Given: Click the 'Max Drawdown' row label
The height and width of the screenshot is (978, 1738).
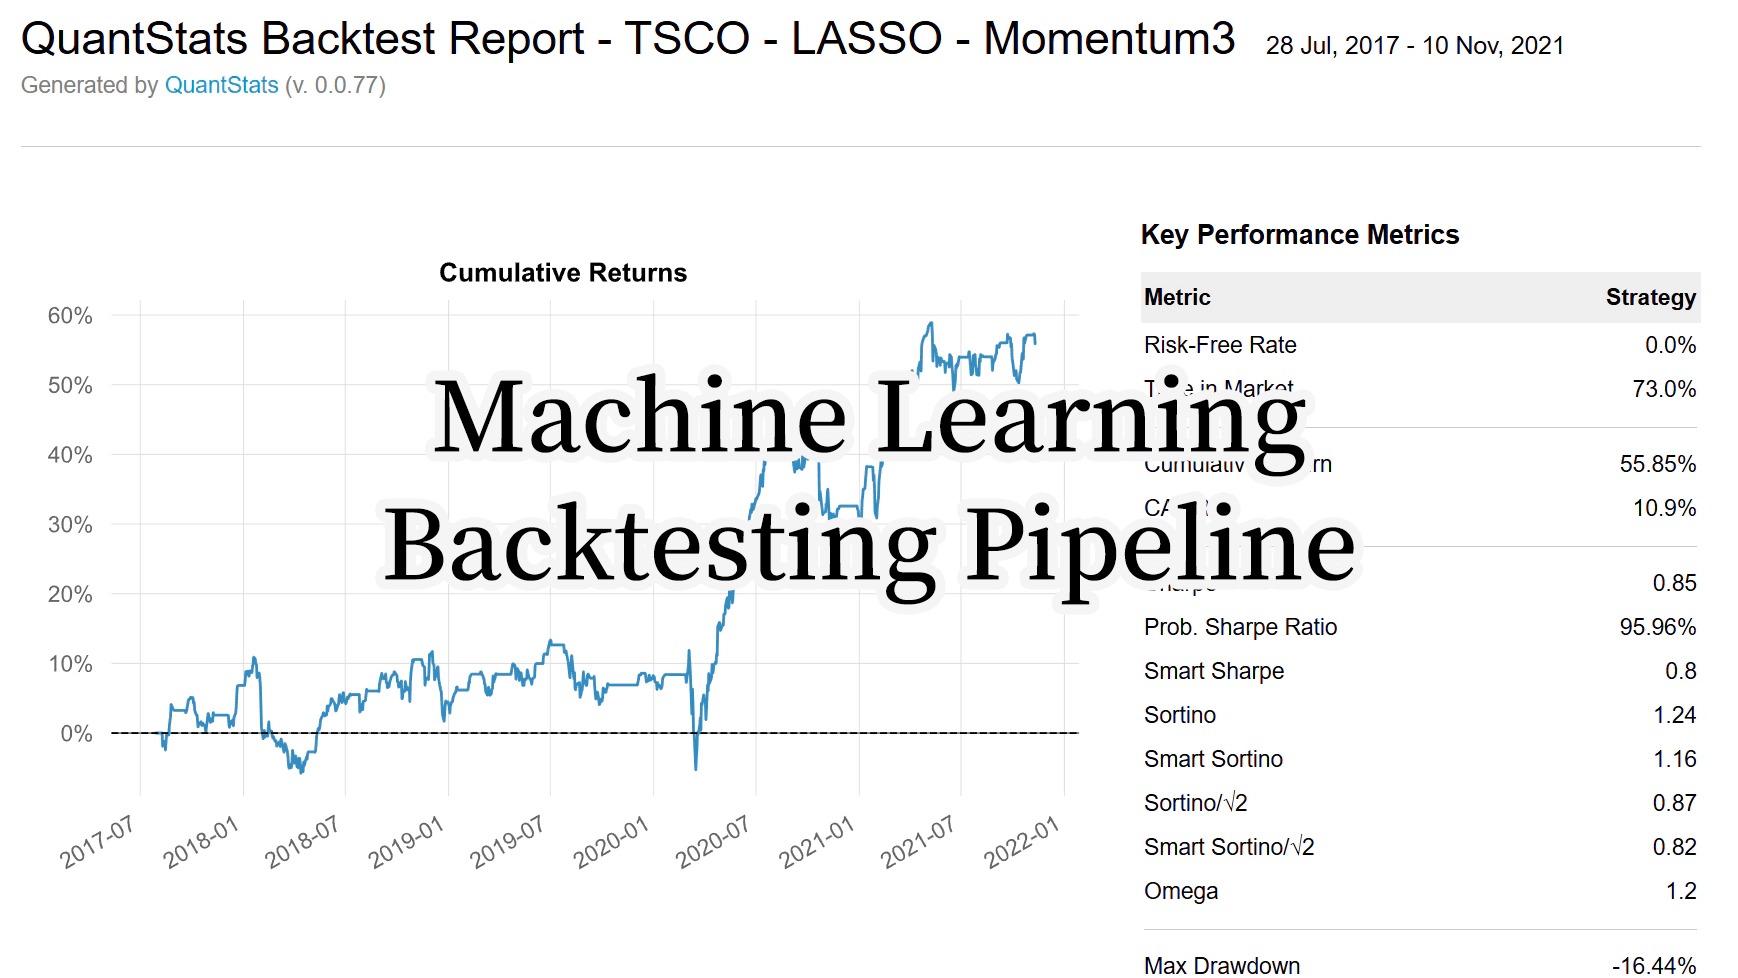Looking at the screenshot, I should pyautogui.click(x=1222, y=965).
